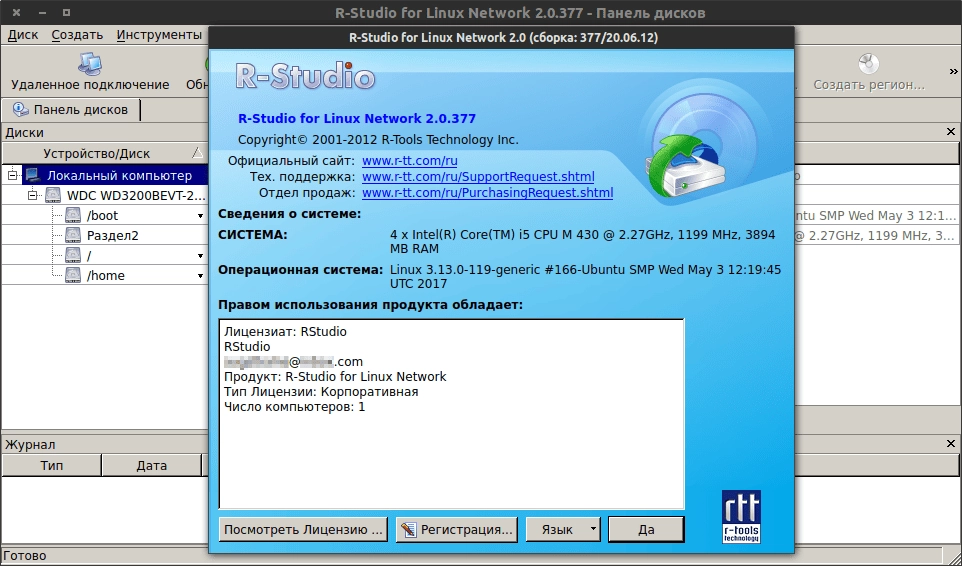The height and width of the screenshot is (566, 962).
Task: Open the / row dropdown arrow
Action: click(200, 256)
